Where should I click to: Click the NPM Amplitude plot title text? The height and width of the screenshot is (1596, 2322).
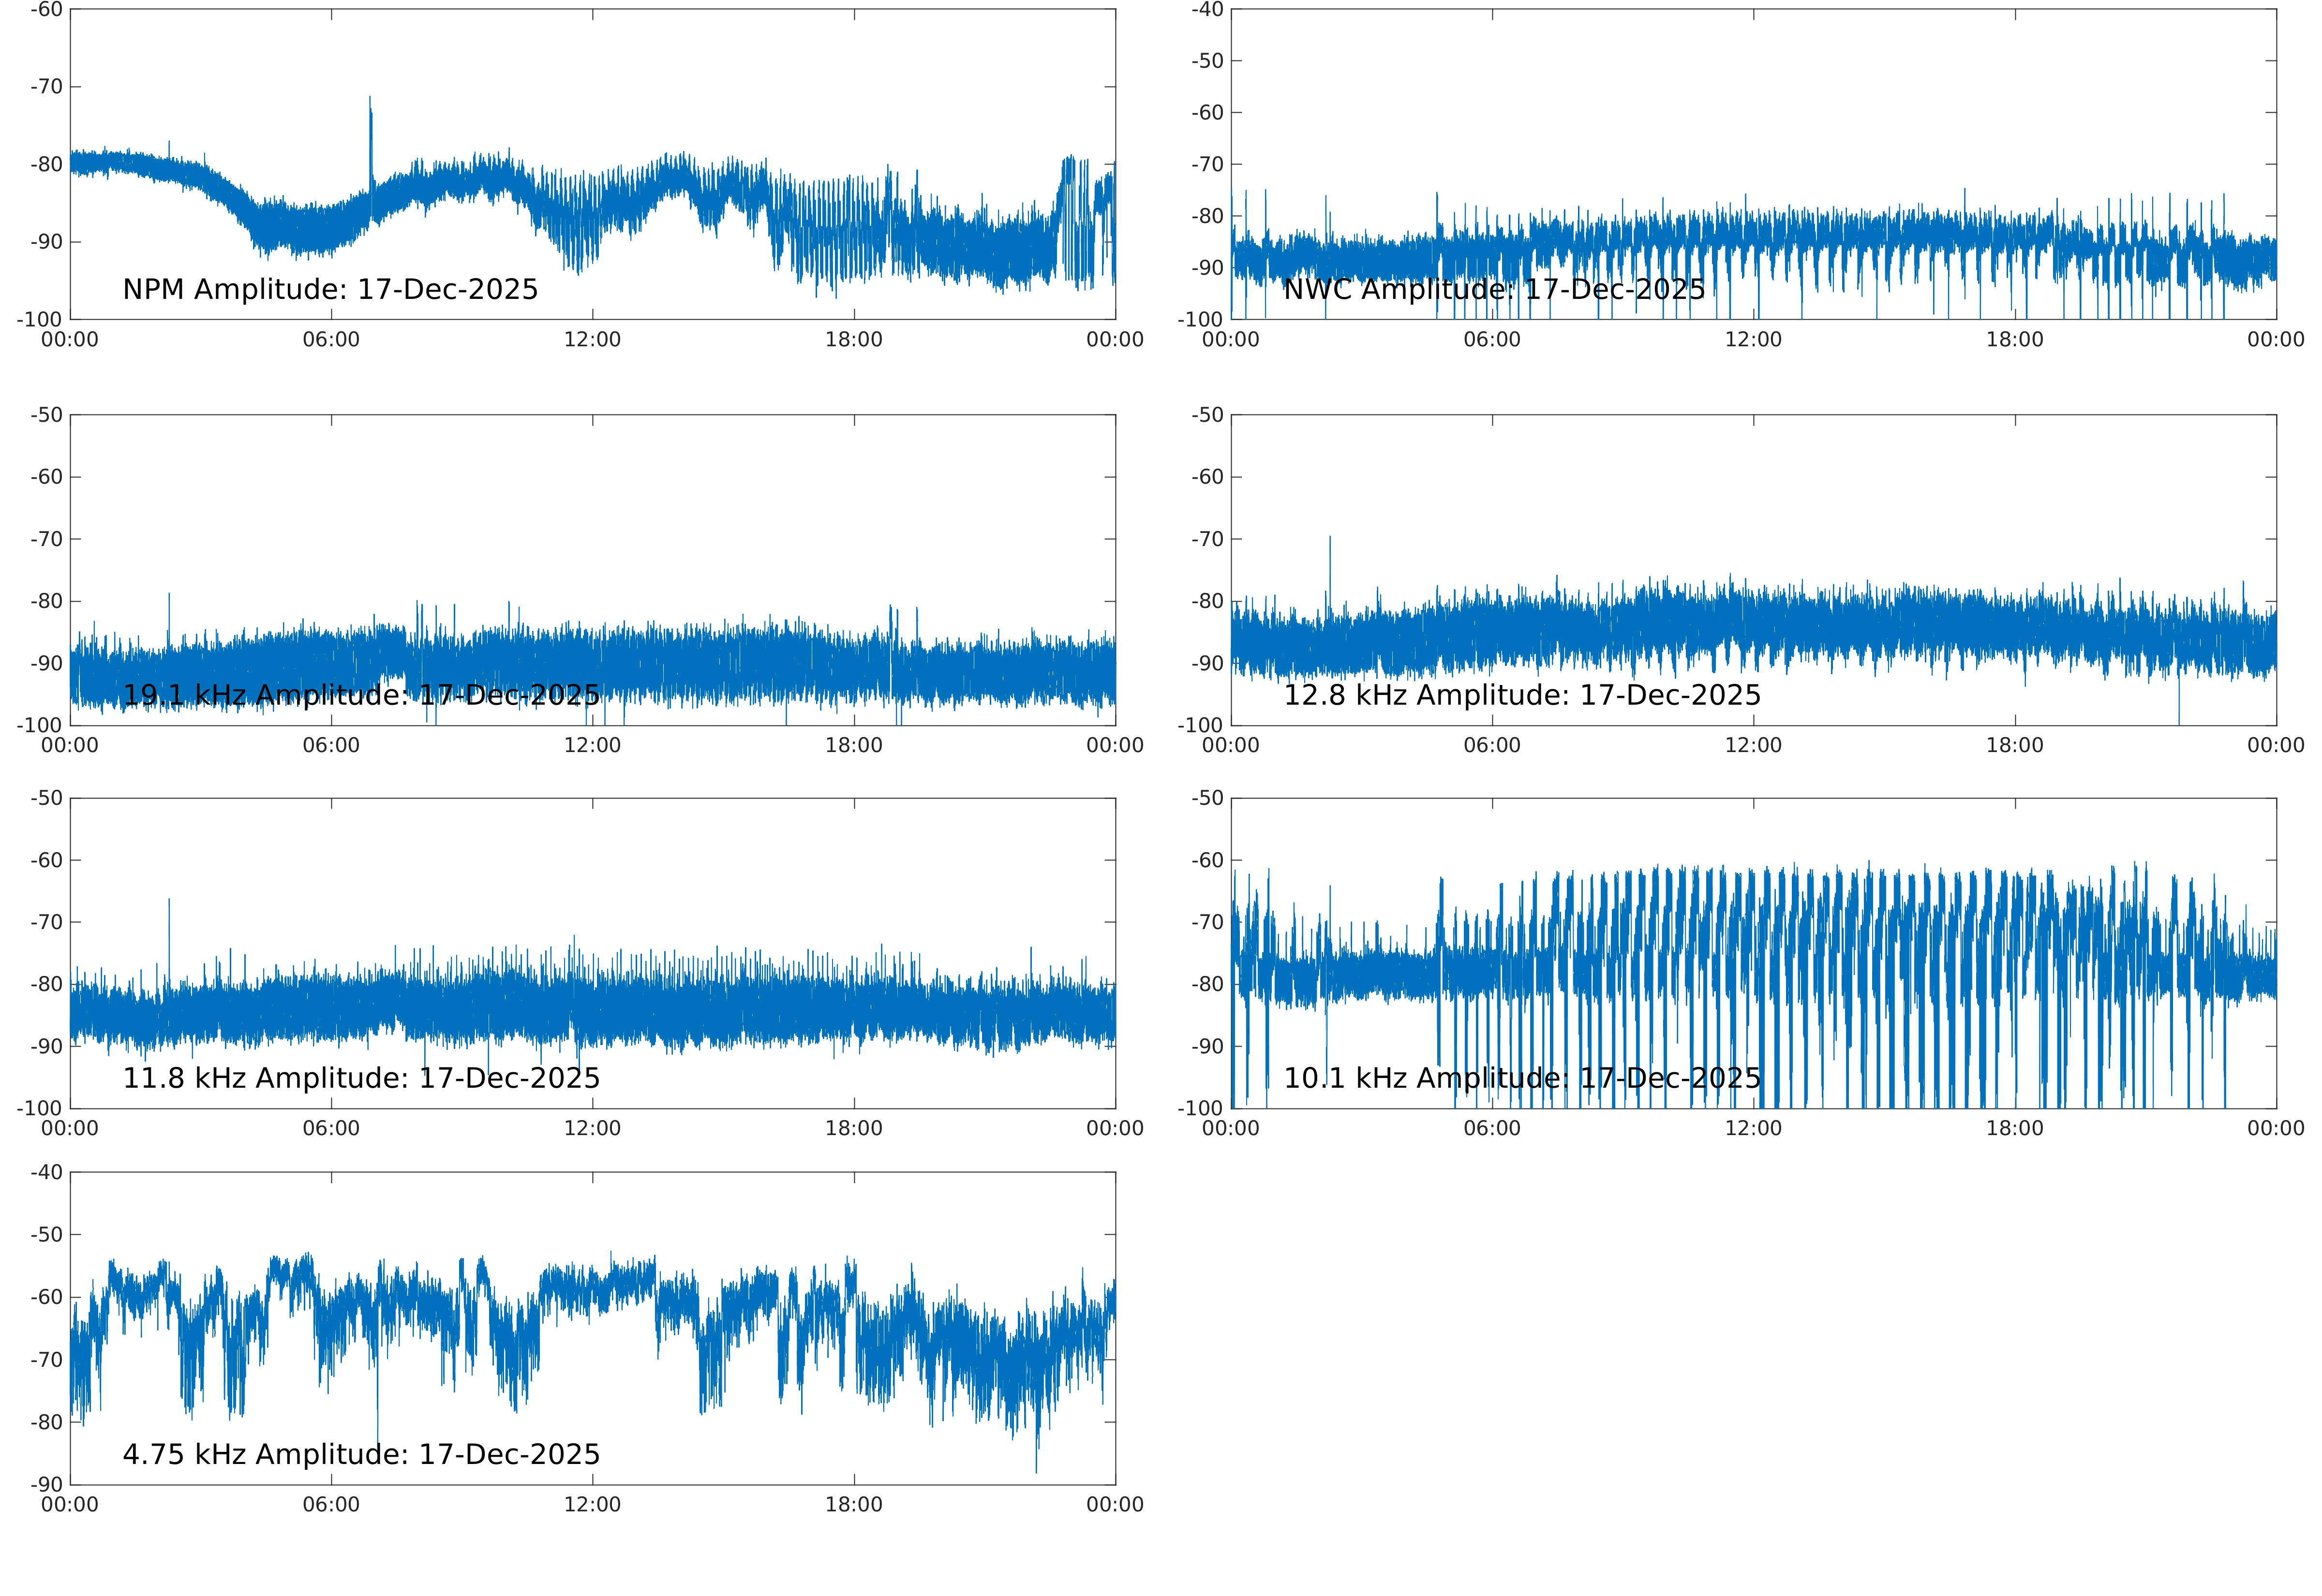tap(330, 290)
